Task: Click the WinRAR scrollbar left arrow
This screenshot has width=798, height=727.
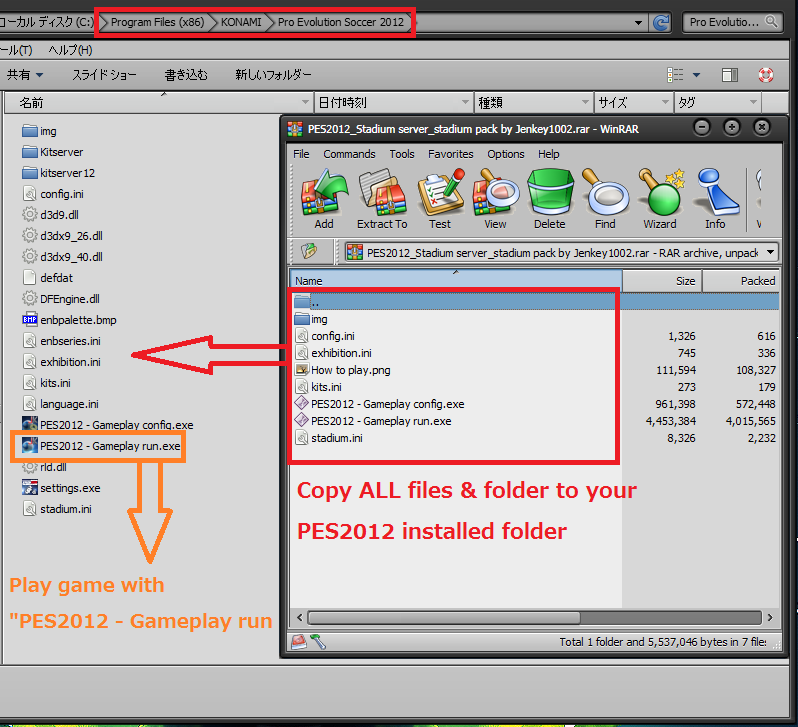Action: 299,618
